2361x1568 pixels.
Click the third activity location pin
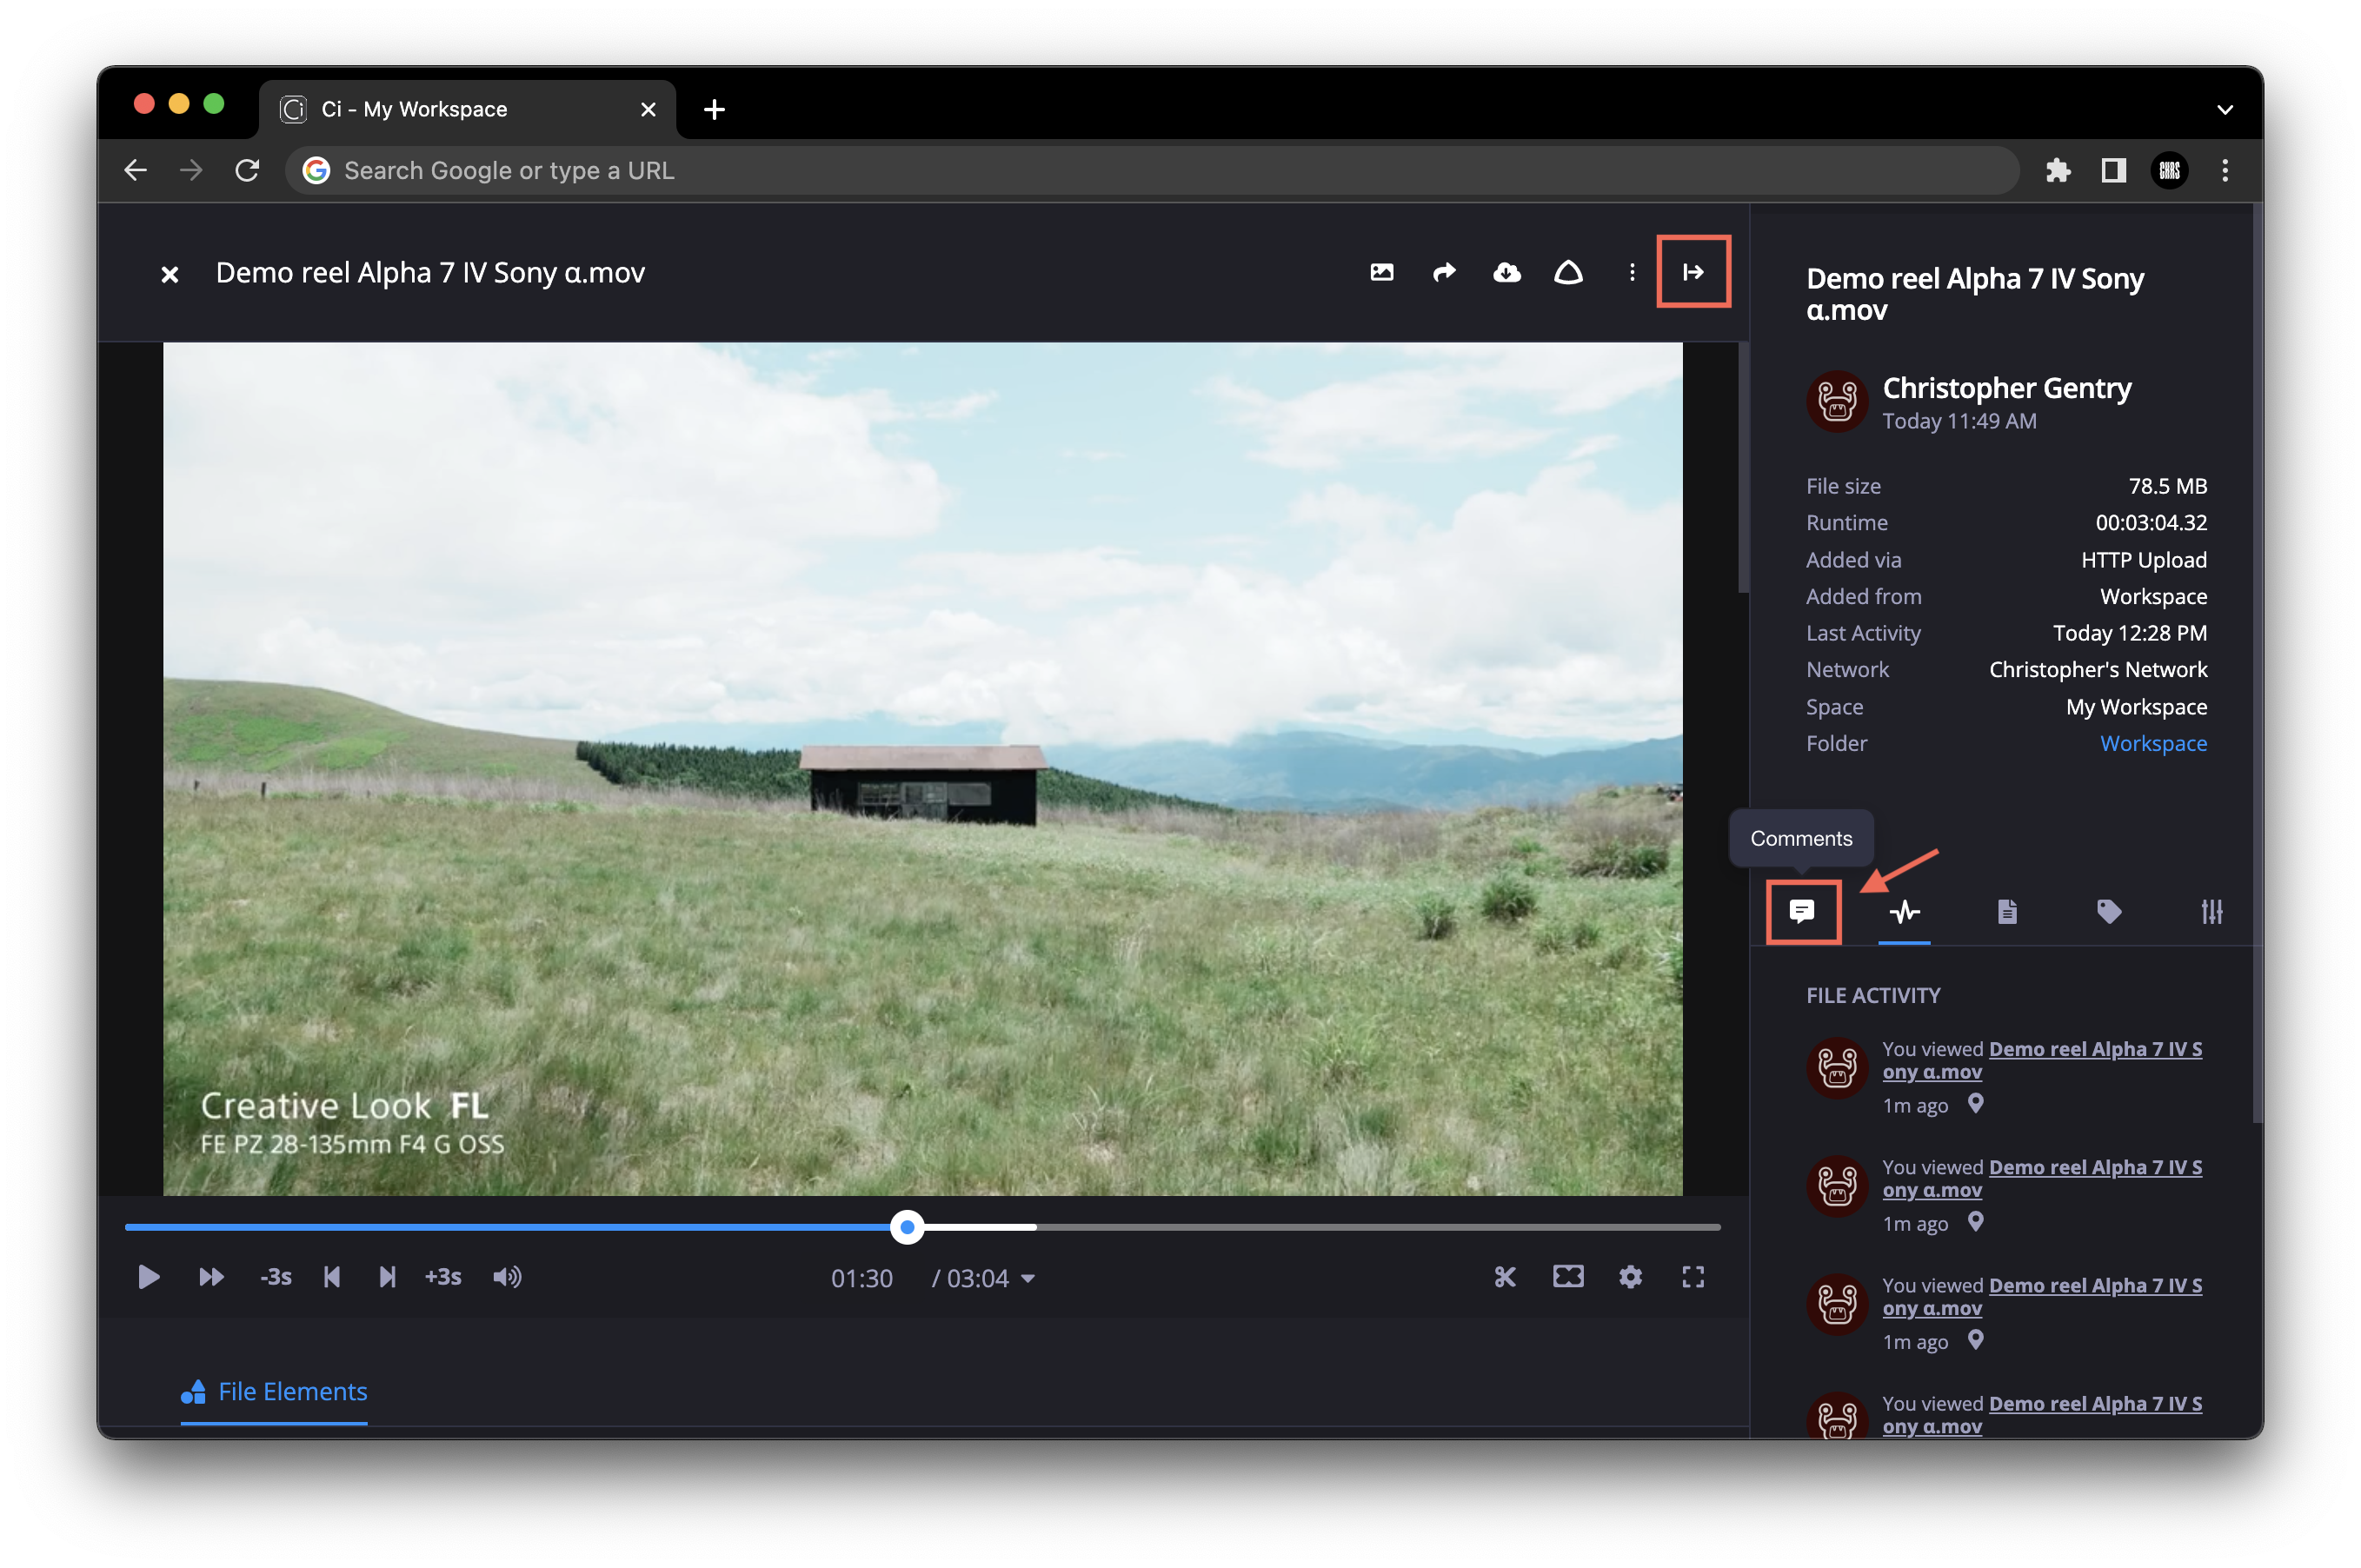click(1975, 1340)
